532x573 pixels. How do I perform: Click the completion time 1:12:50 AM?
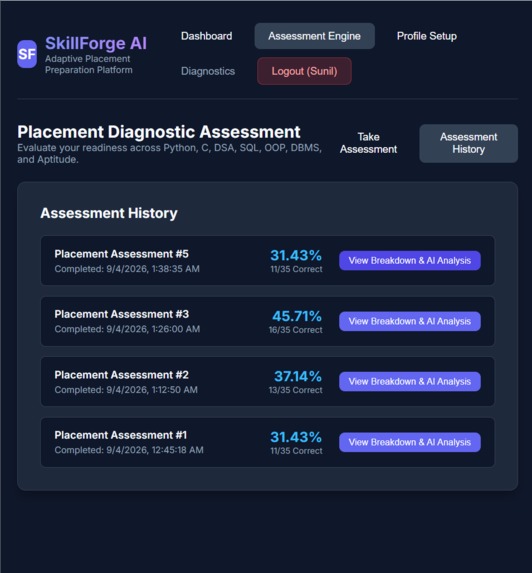175,390
